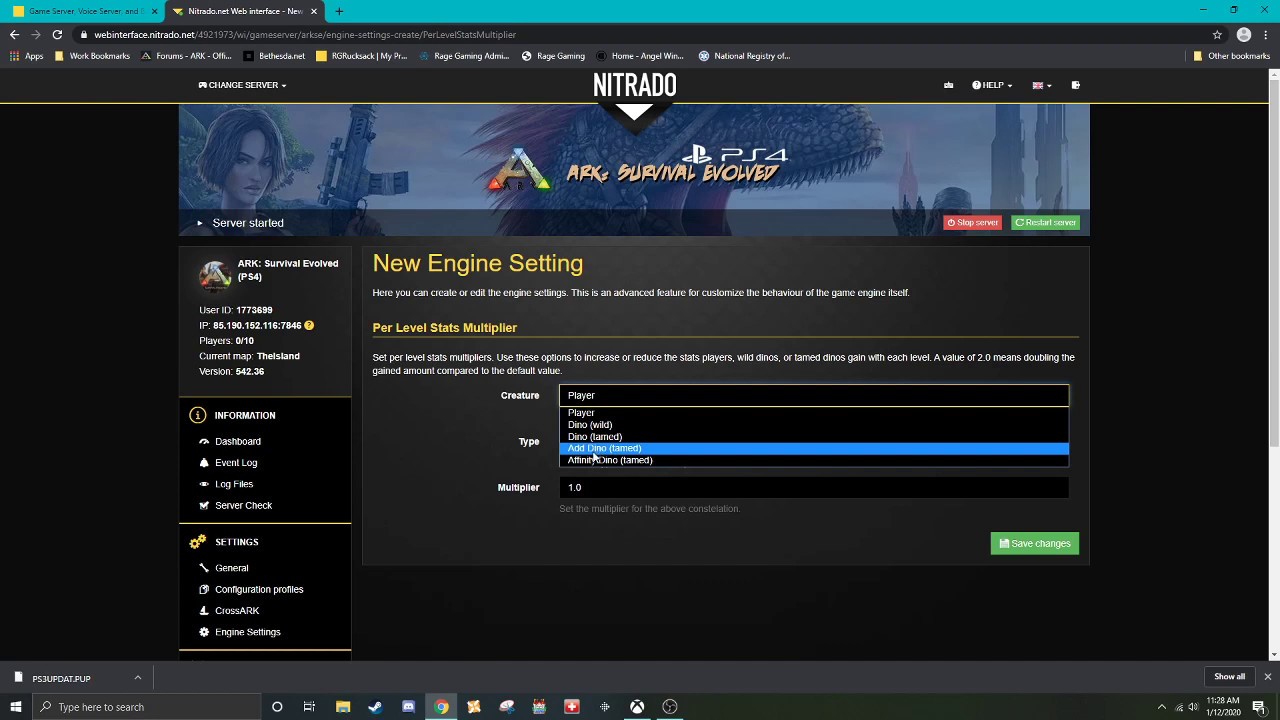The height and width of the screenshot is (720, 1280).
Task: Open a new browser tab with plus icon
Action: (x=339, y=11)
